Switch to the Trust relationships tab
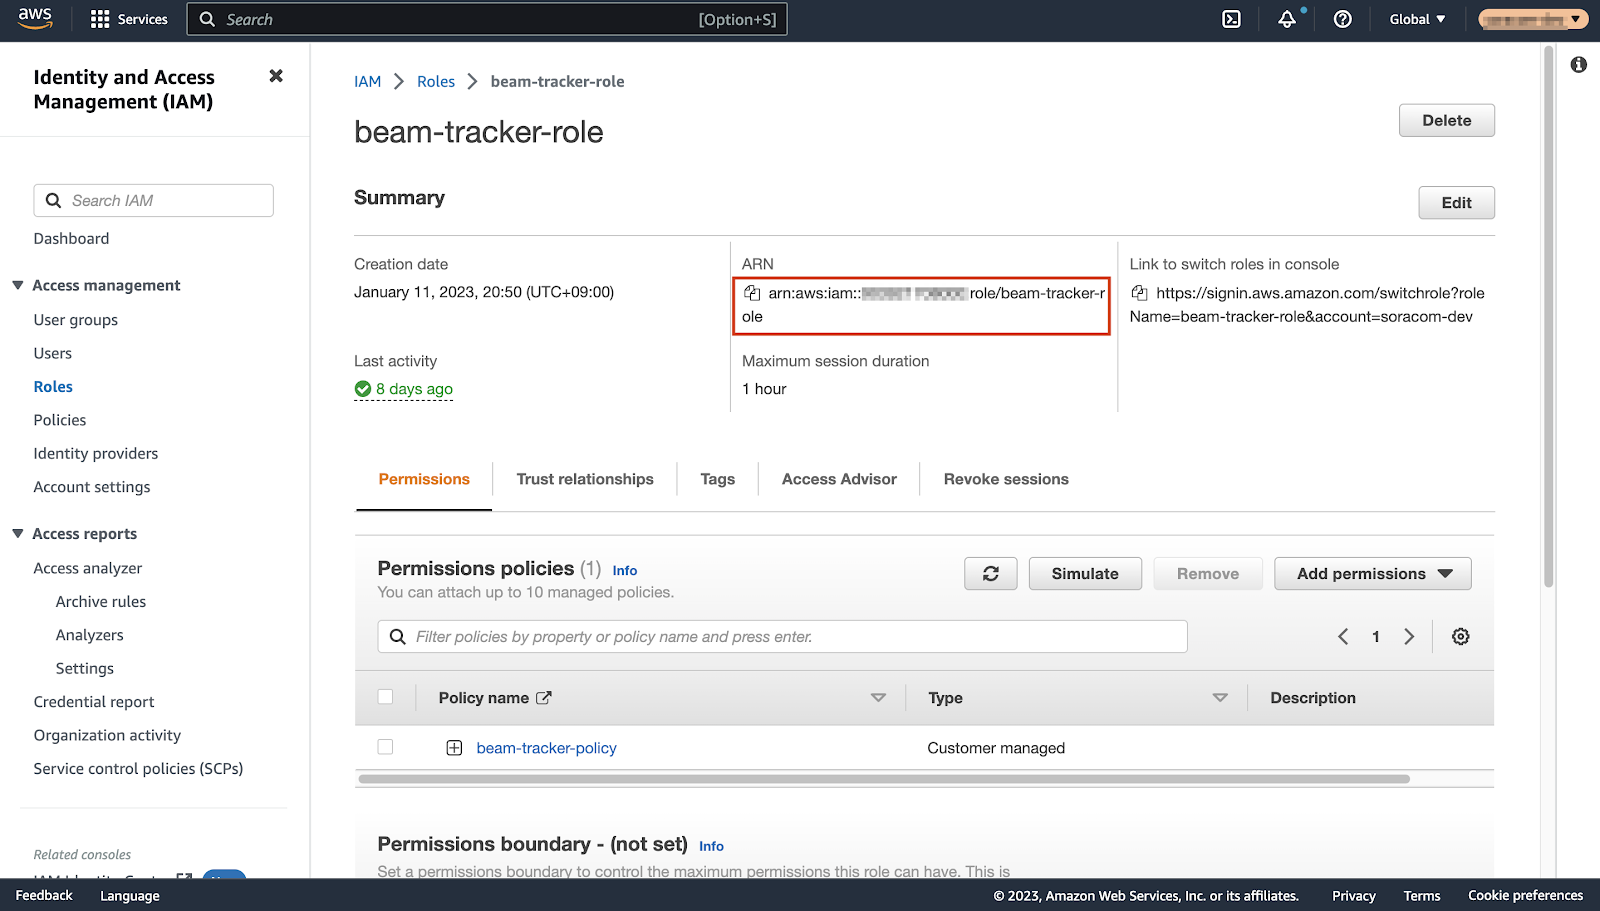Viewport: 1600px width, 911px height. click(x=584, y=479)
